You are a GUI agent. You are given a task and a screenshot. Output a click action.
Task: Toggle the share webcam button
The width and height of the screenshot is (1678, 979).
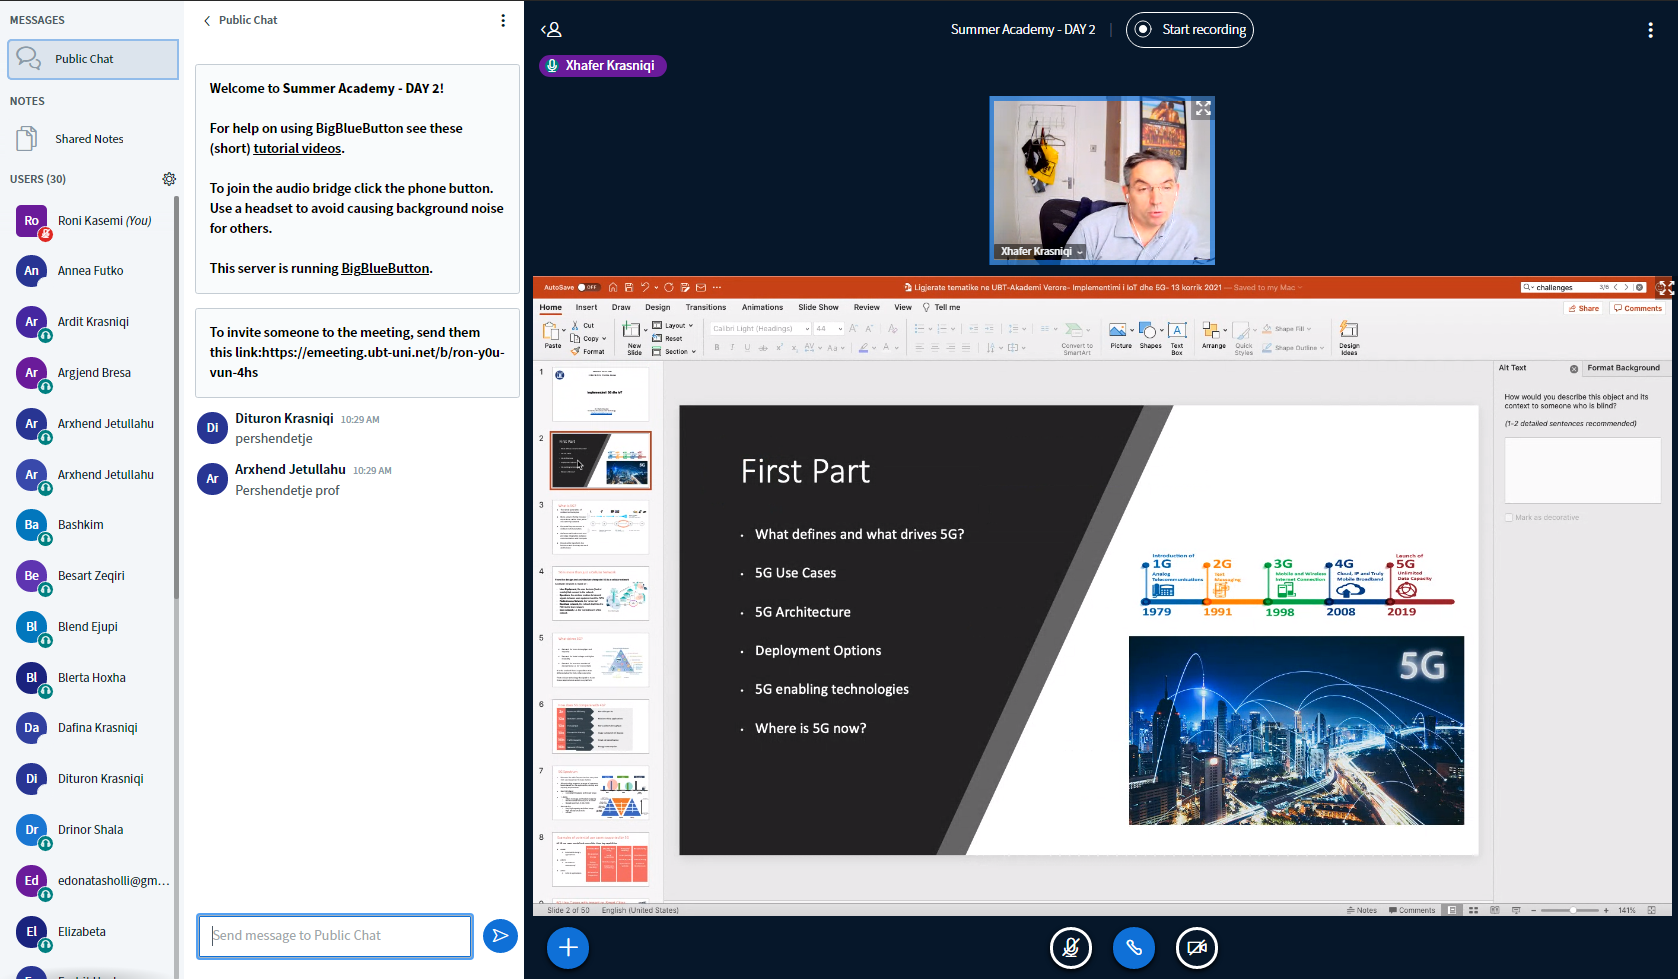click(1196, 948)
